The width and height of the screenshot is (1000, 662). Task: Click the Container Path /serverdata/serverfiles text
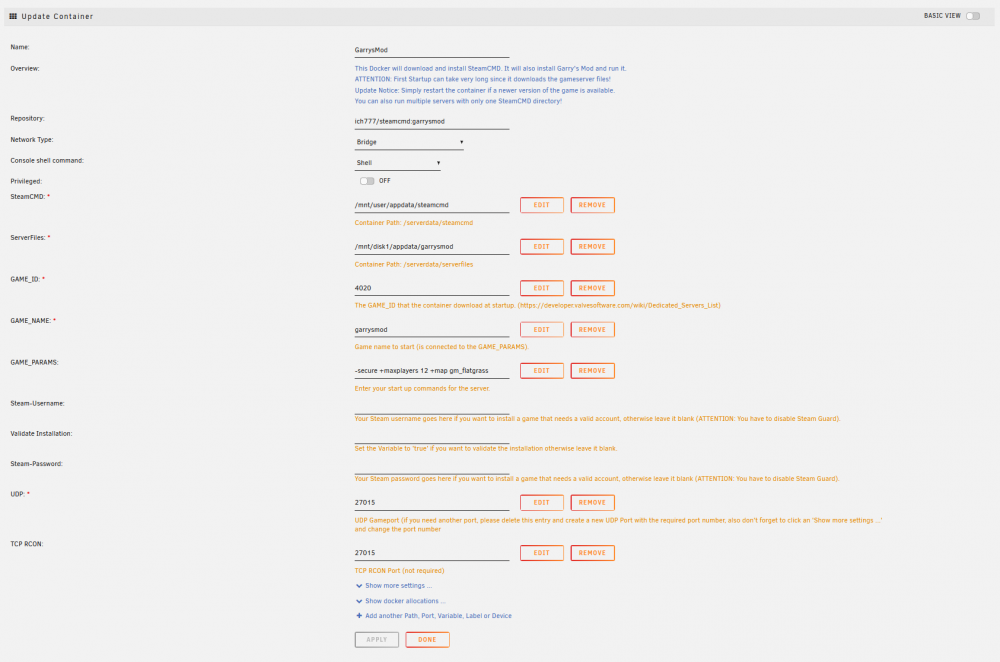pos(414,264)
